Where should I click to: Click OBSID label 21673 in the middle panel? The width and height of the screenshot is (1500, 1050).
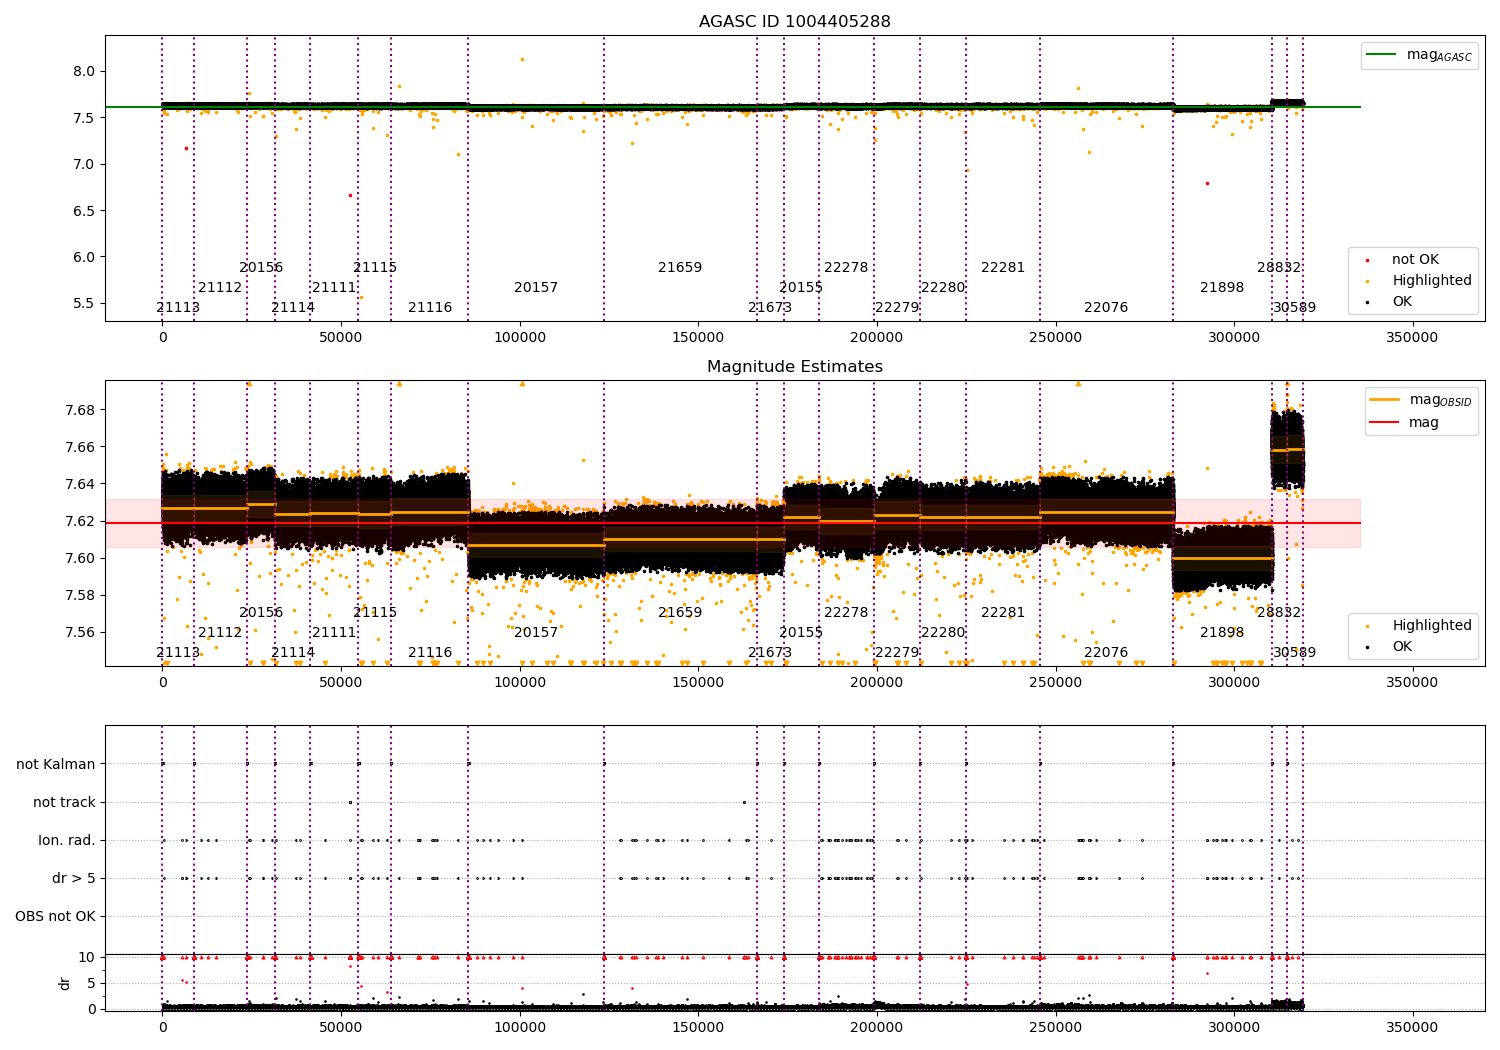coord(770,653)
